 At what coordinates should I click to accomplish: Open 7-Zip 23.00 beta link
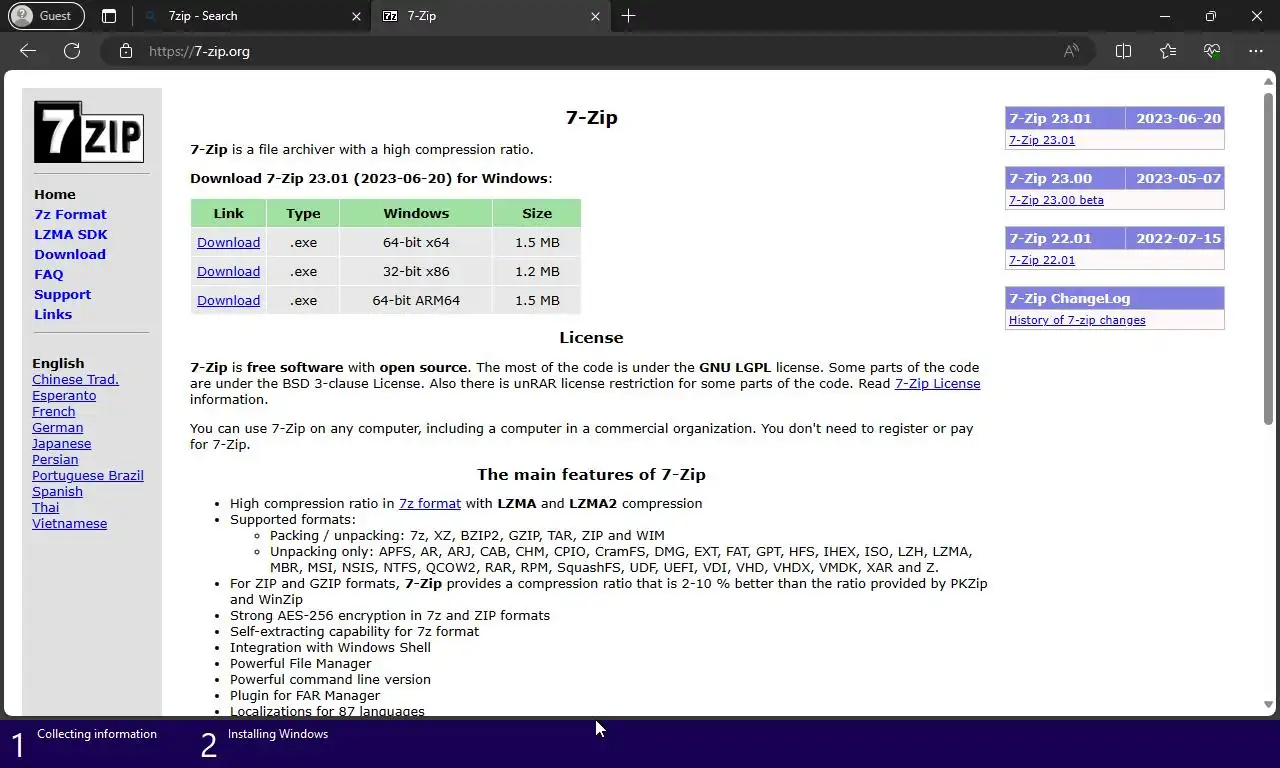1056,200
